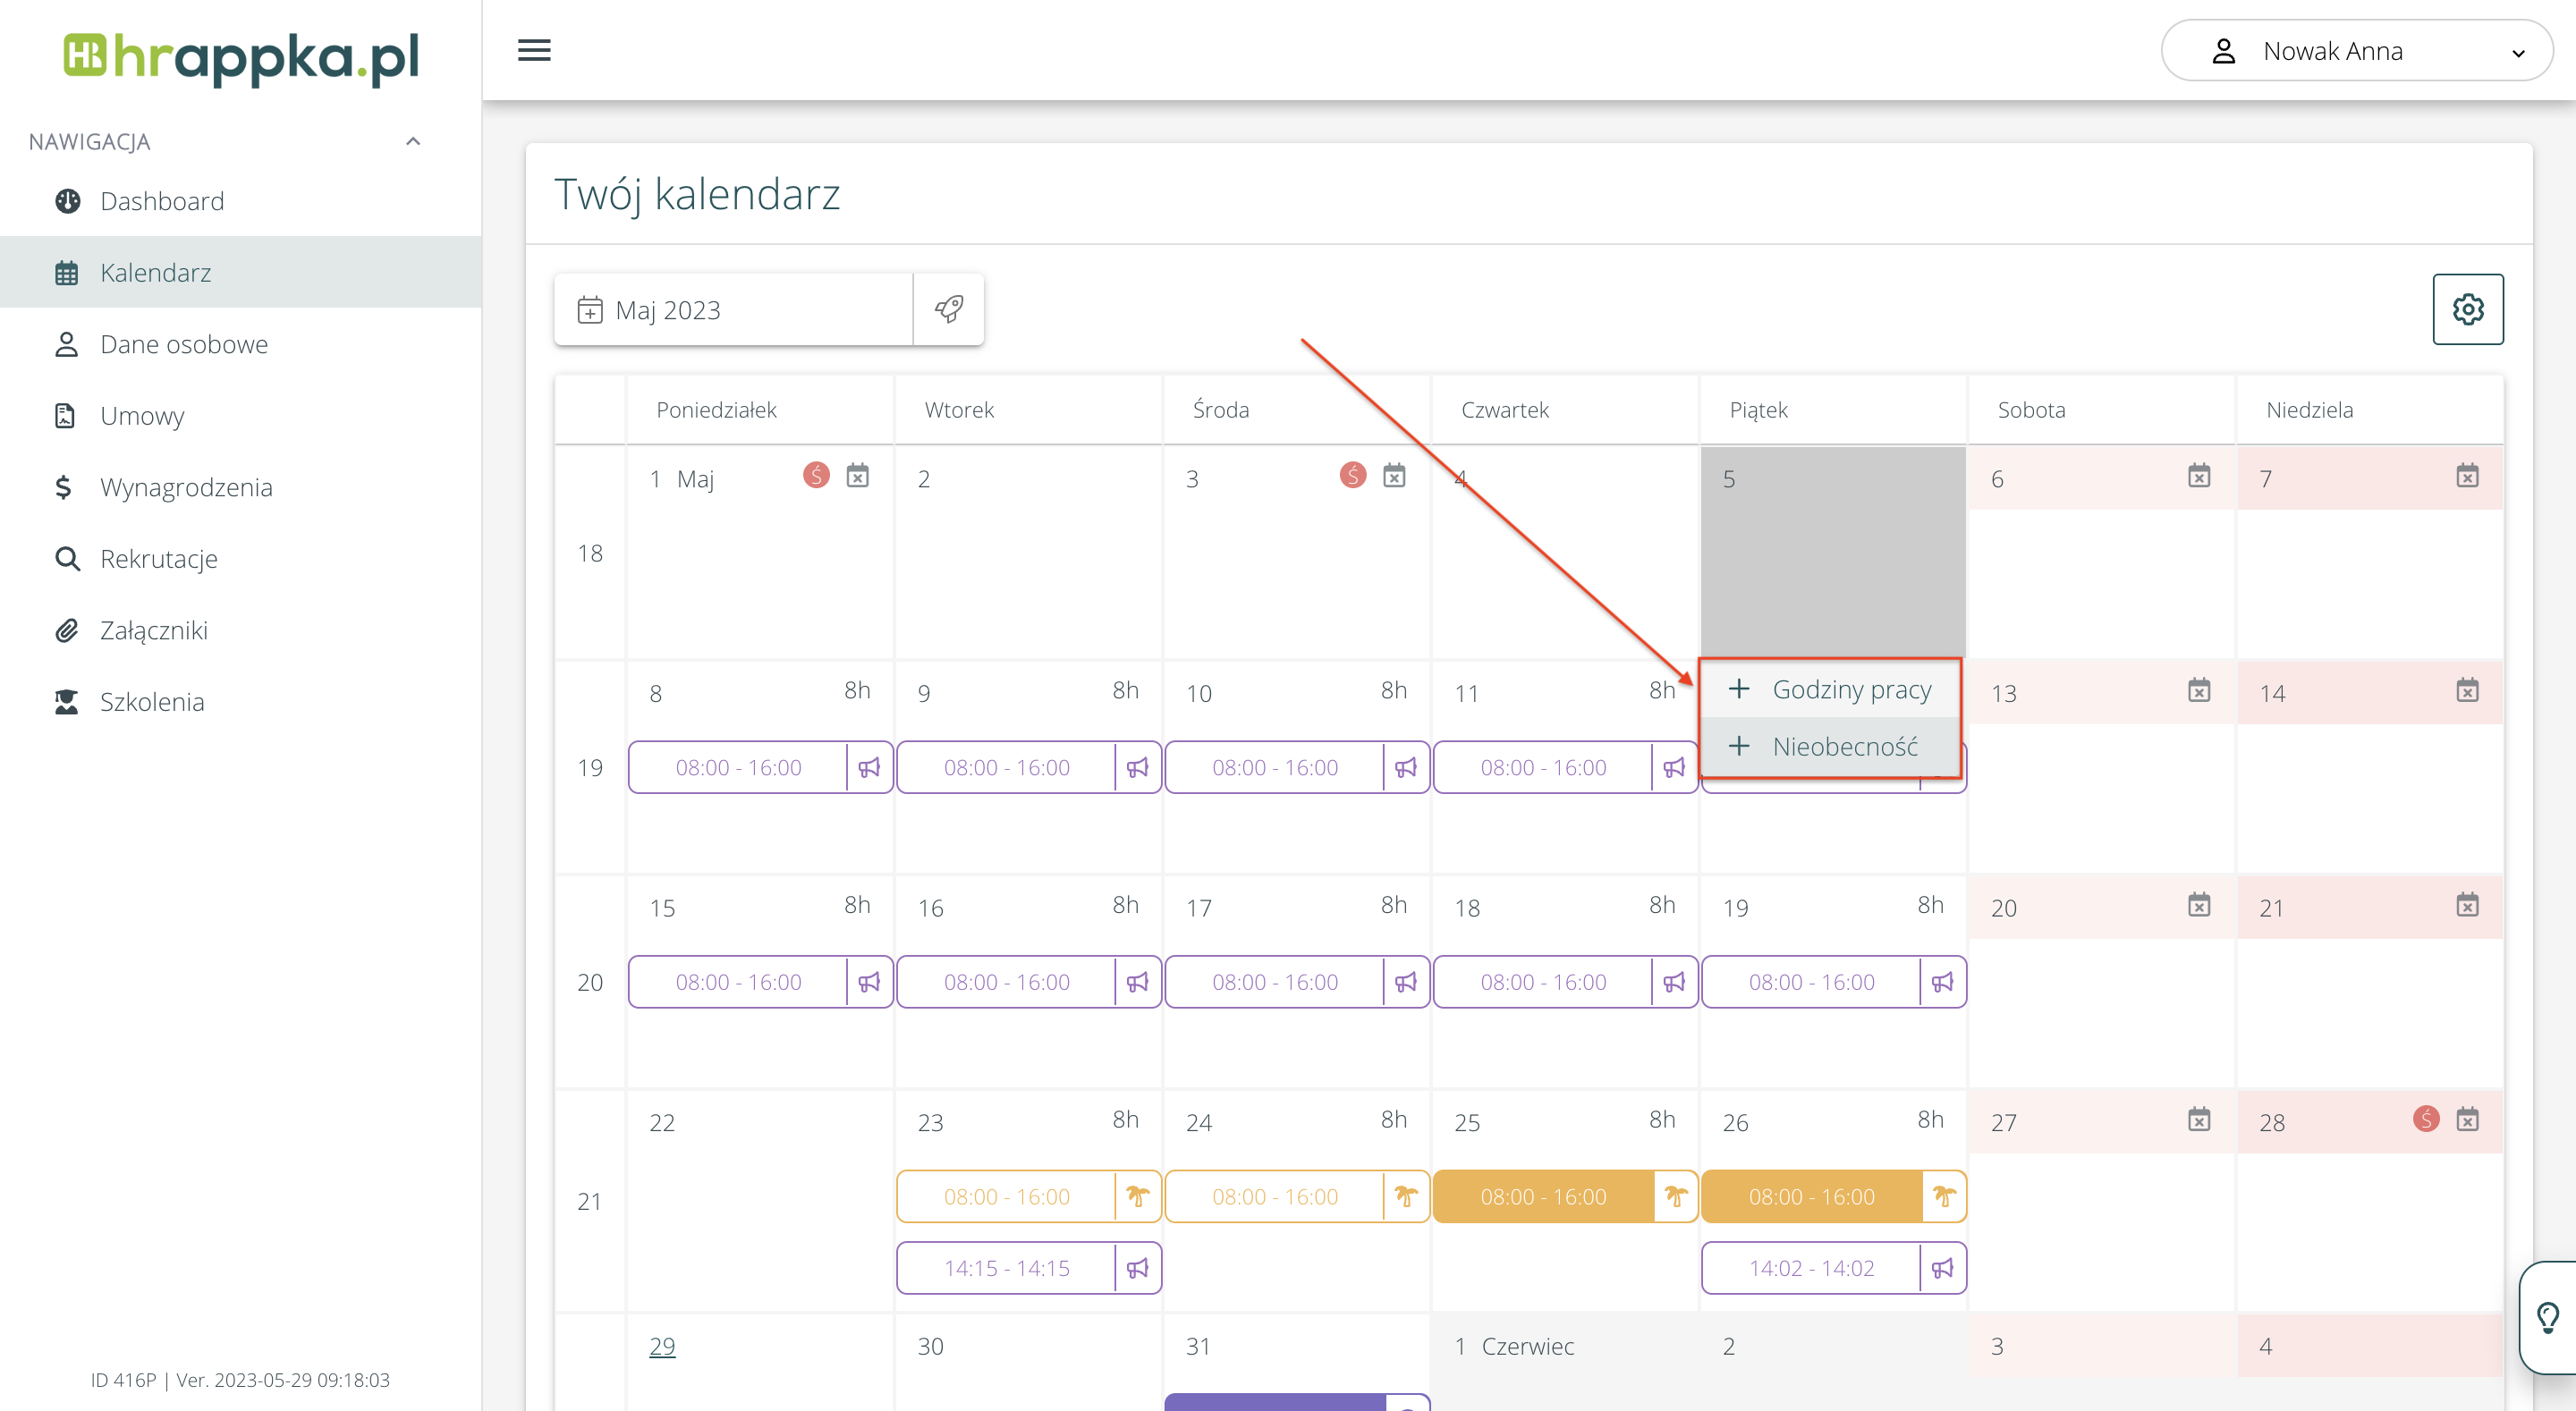Click palm tree icon on May 23 entry

[x=1137, y=1196]
